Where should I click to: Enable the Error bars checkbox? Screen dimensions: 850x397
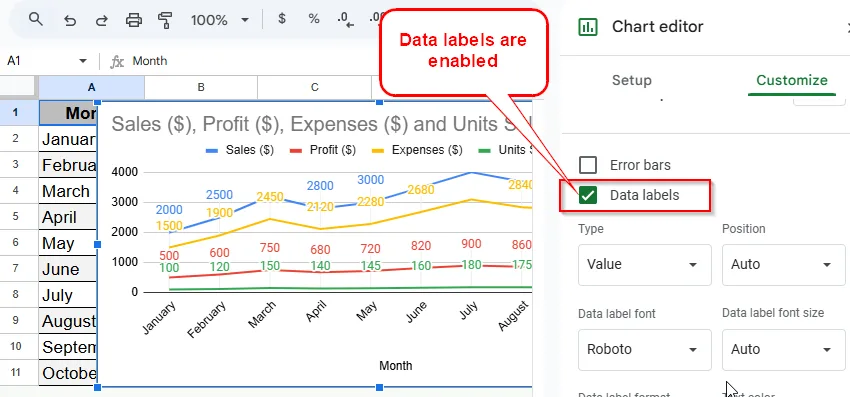click(x=588, y=165)
